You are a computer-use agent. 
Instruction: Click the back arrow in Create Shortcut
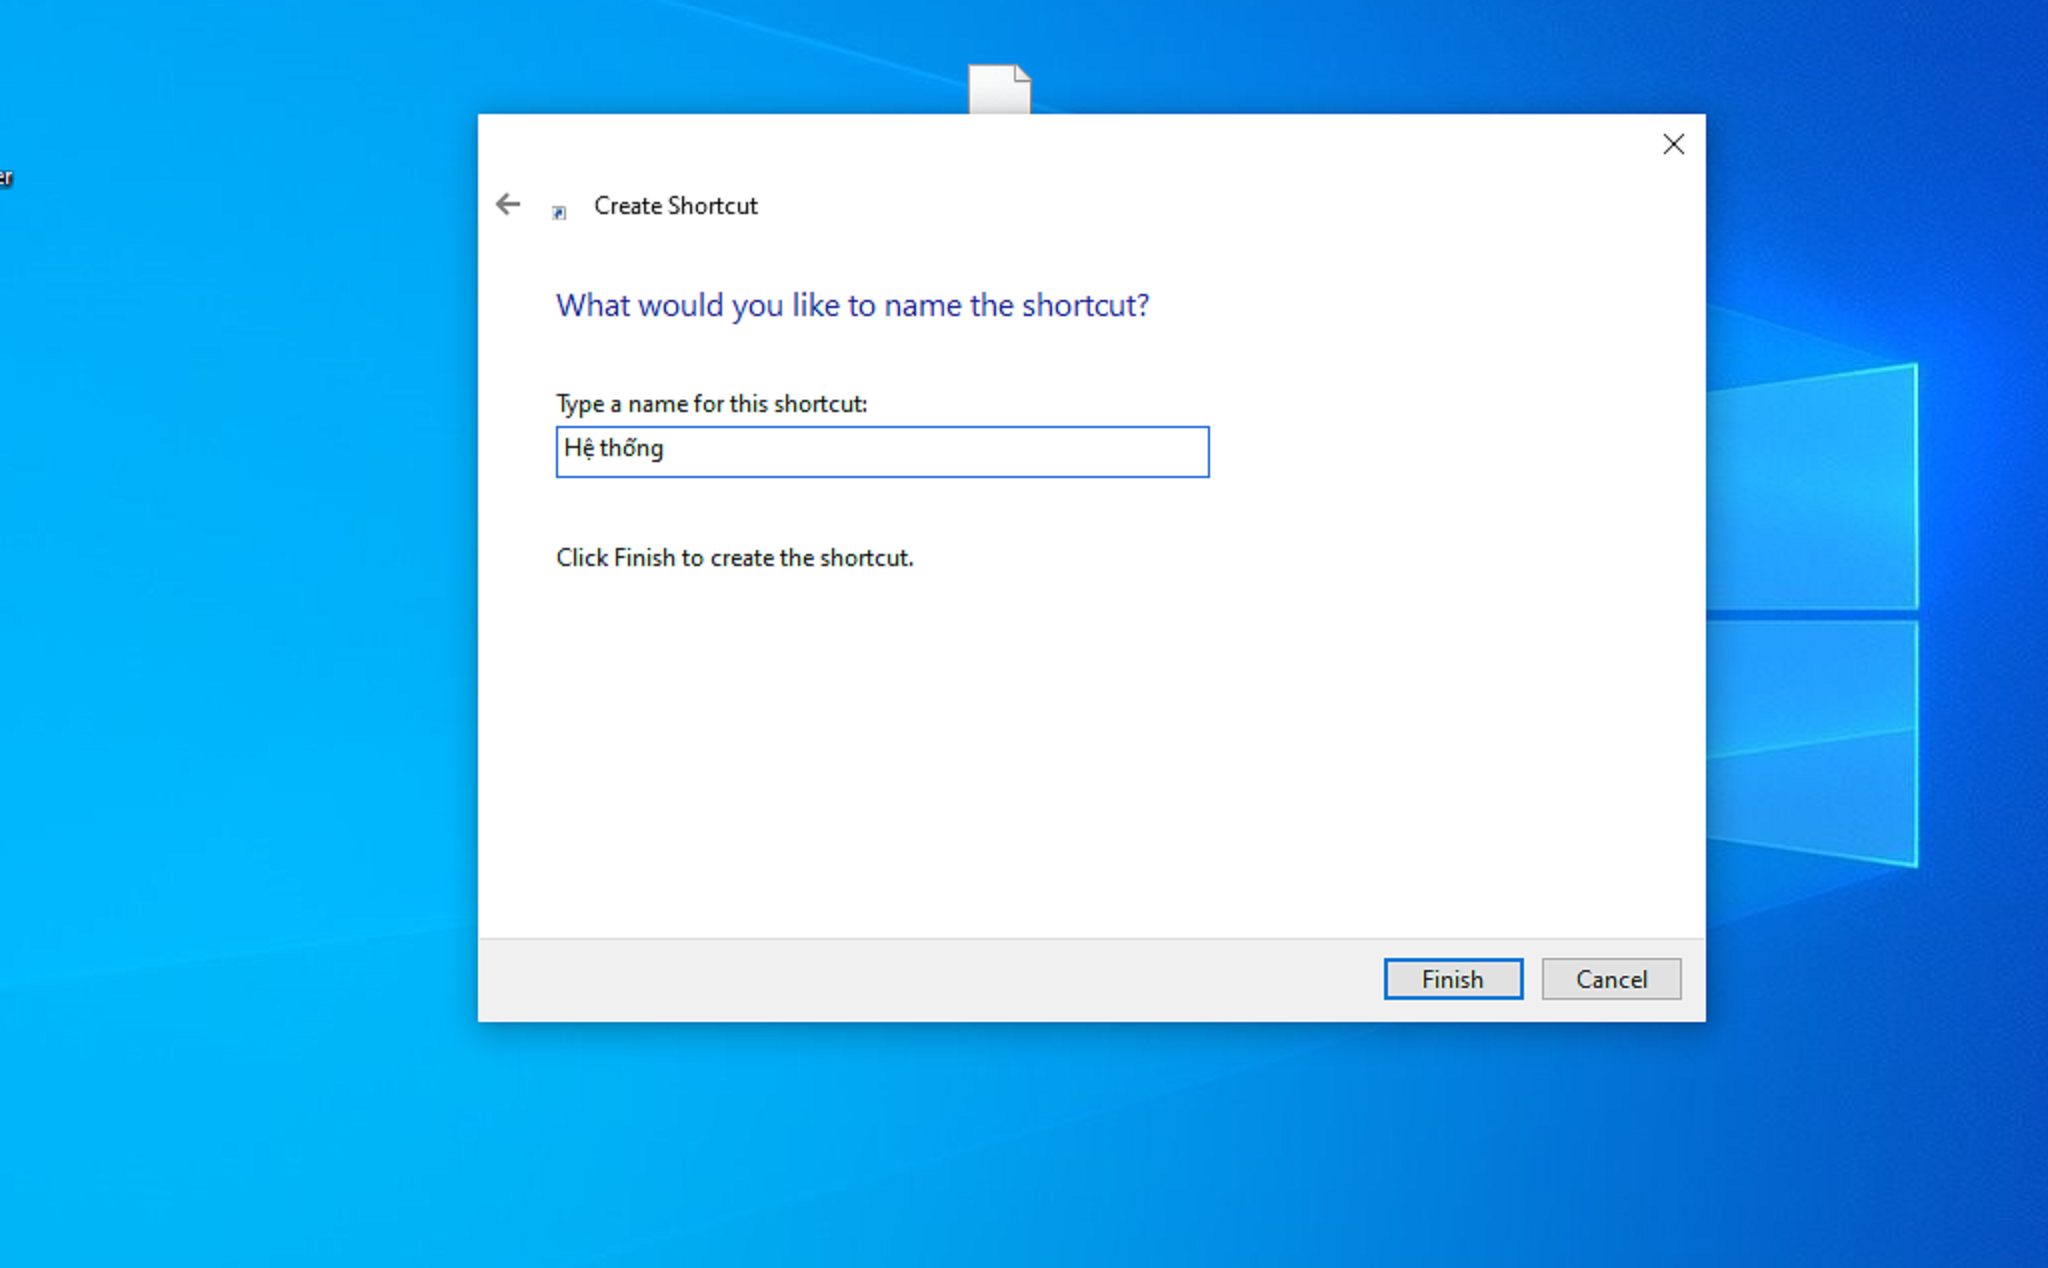pos(508,205)
